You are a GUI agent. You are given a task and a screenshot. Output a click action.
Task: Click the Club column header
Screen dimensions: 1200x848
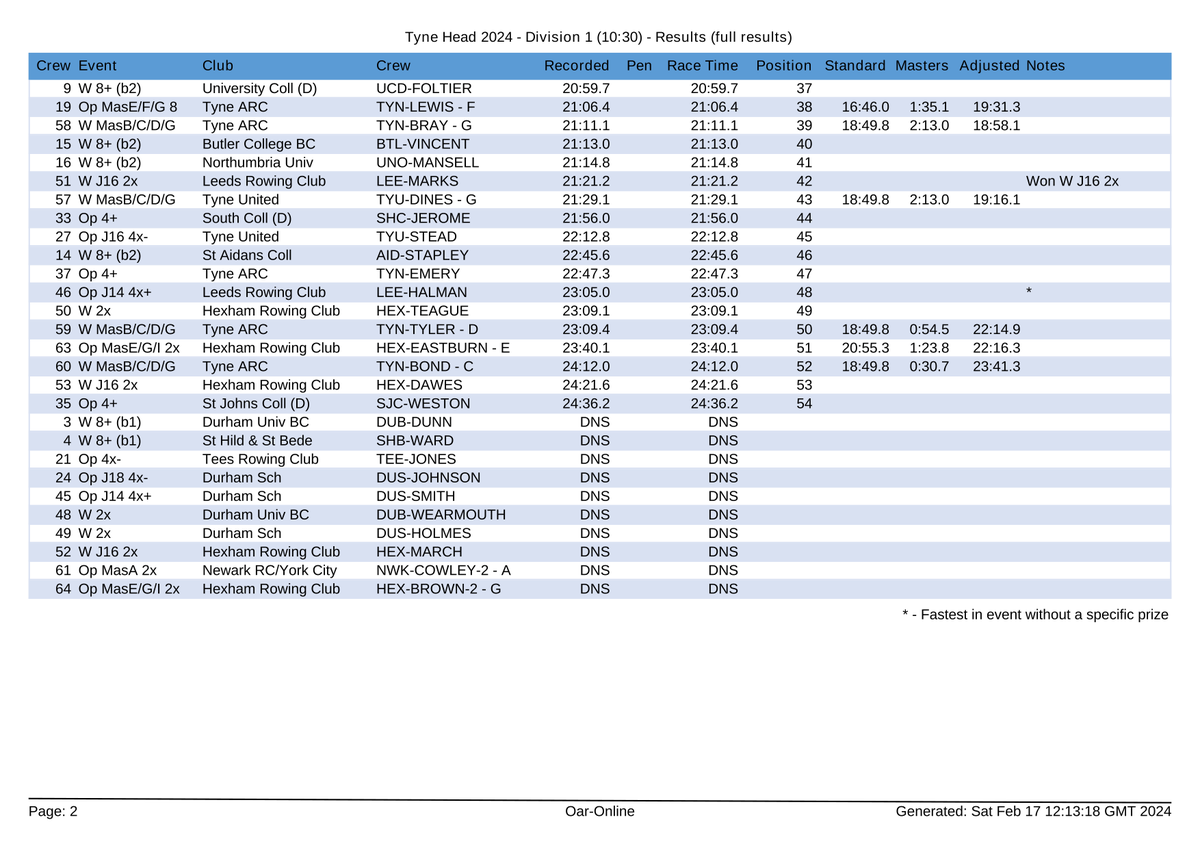coord(219,66)
